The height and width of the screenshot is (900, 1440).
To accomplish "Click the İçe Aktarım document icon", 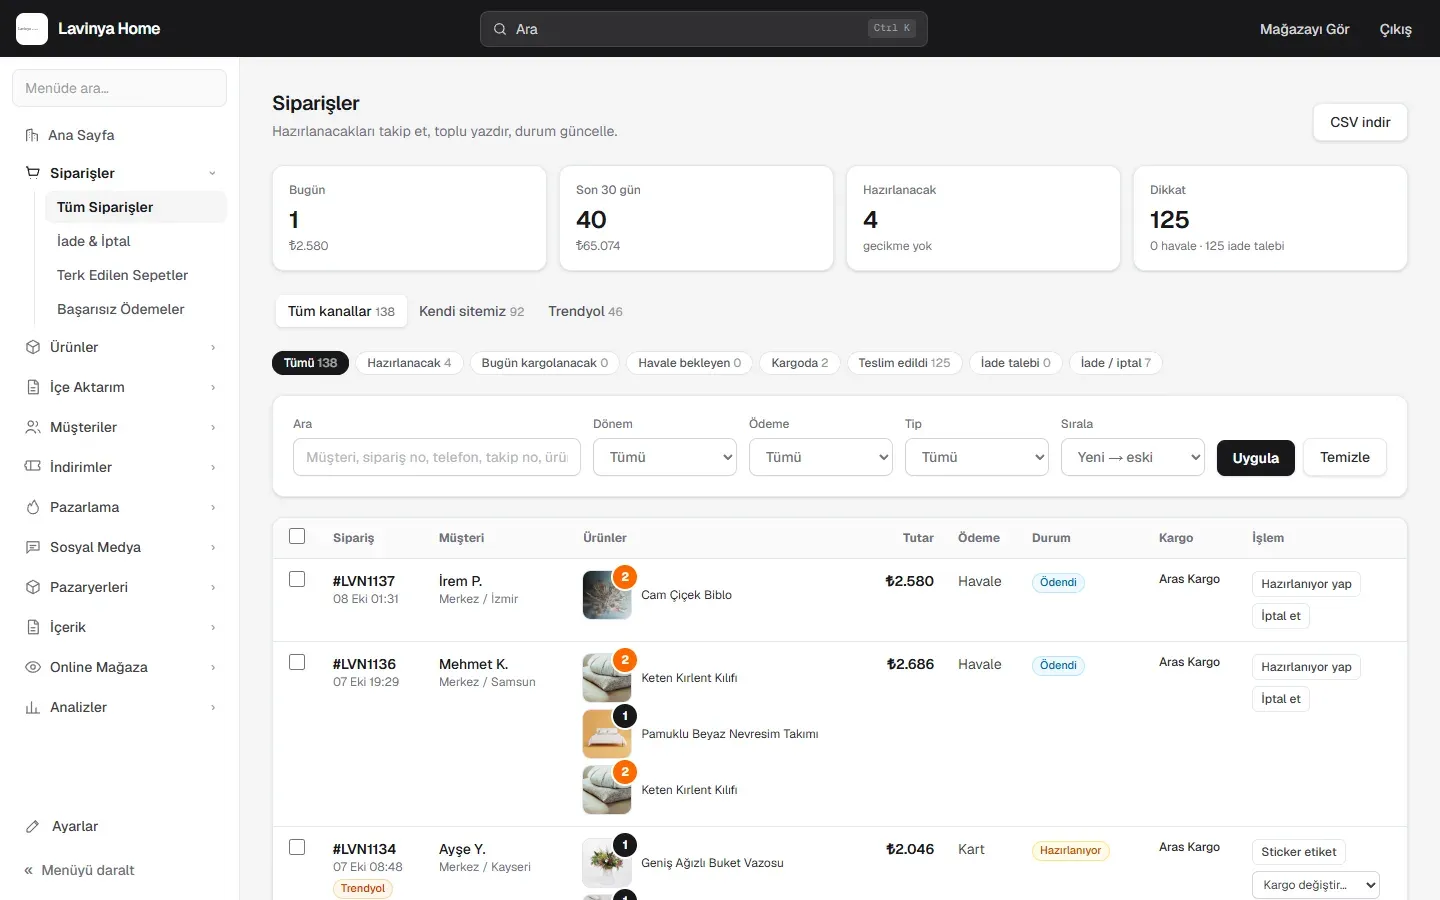I will click(33, 387).
